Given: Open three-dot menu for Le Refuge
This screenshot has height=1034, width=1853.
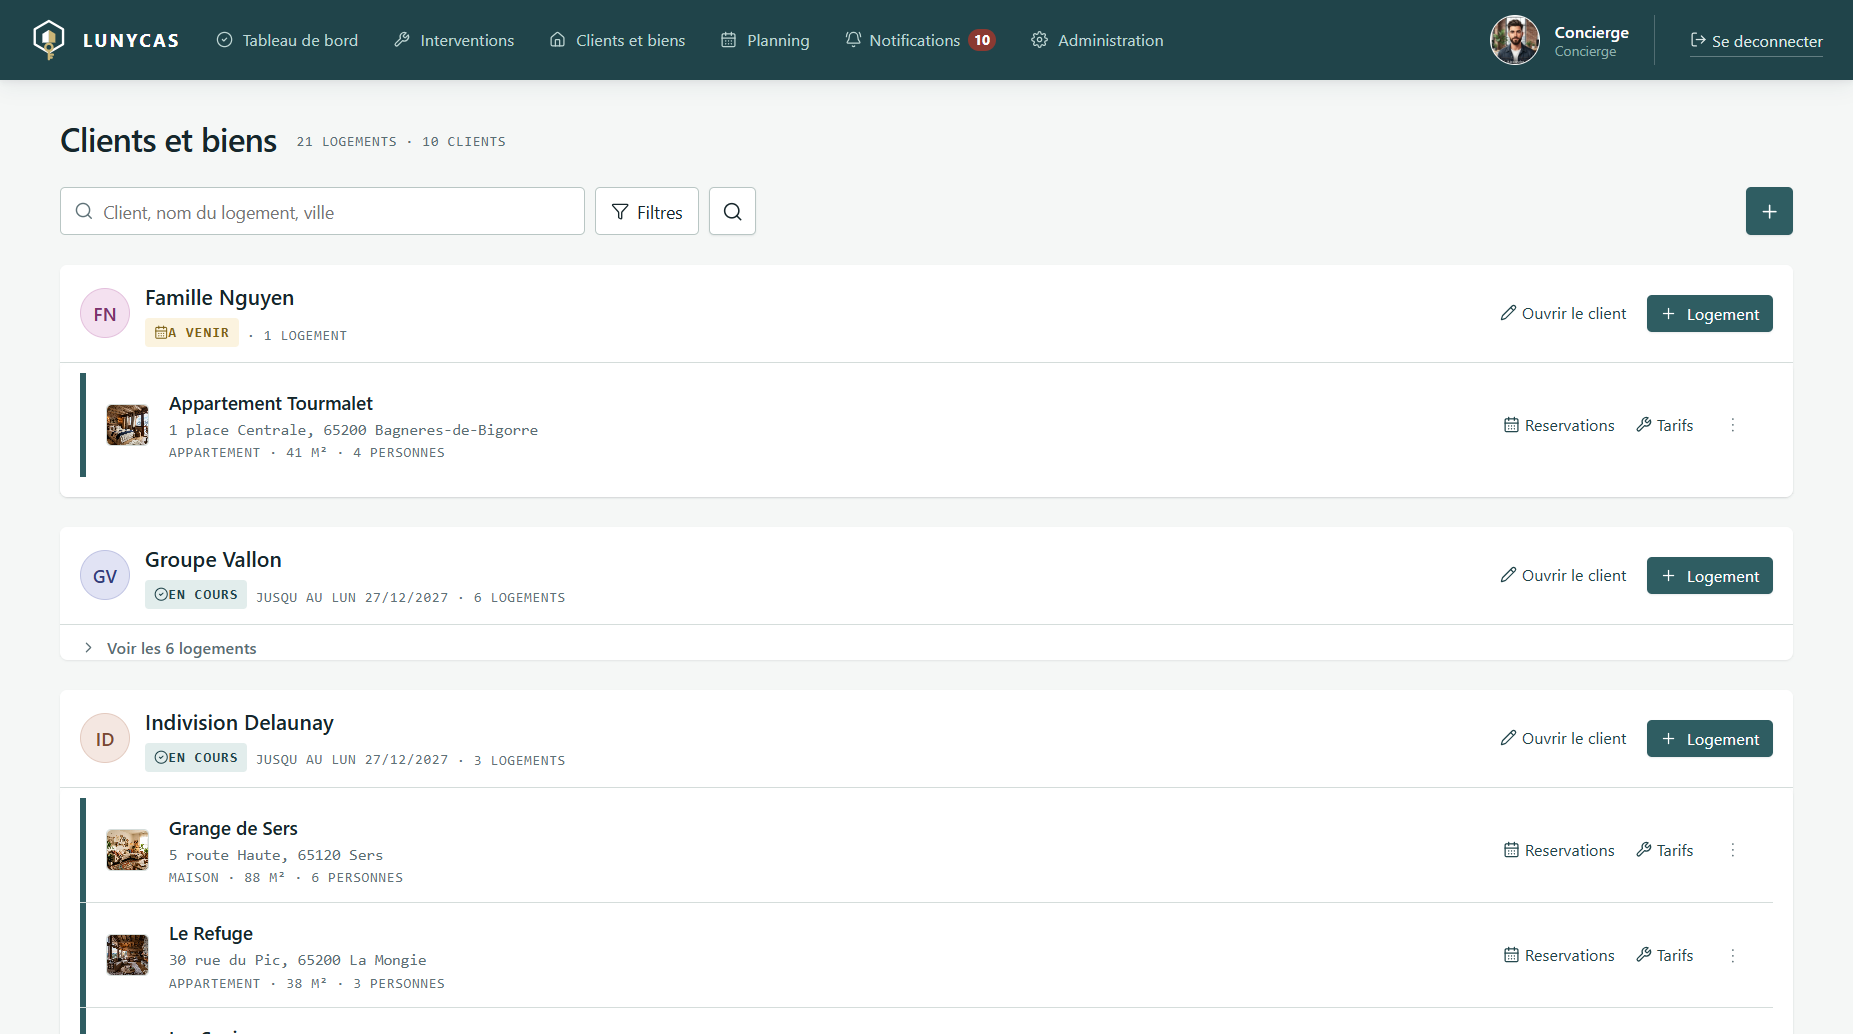Looking at the screenshot, I should pyautogui.click(x=1733, y=955).
